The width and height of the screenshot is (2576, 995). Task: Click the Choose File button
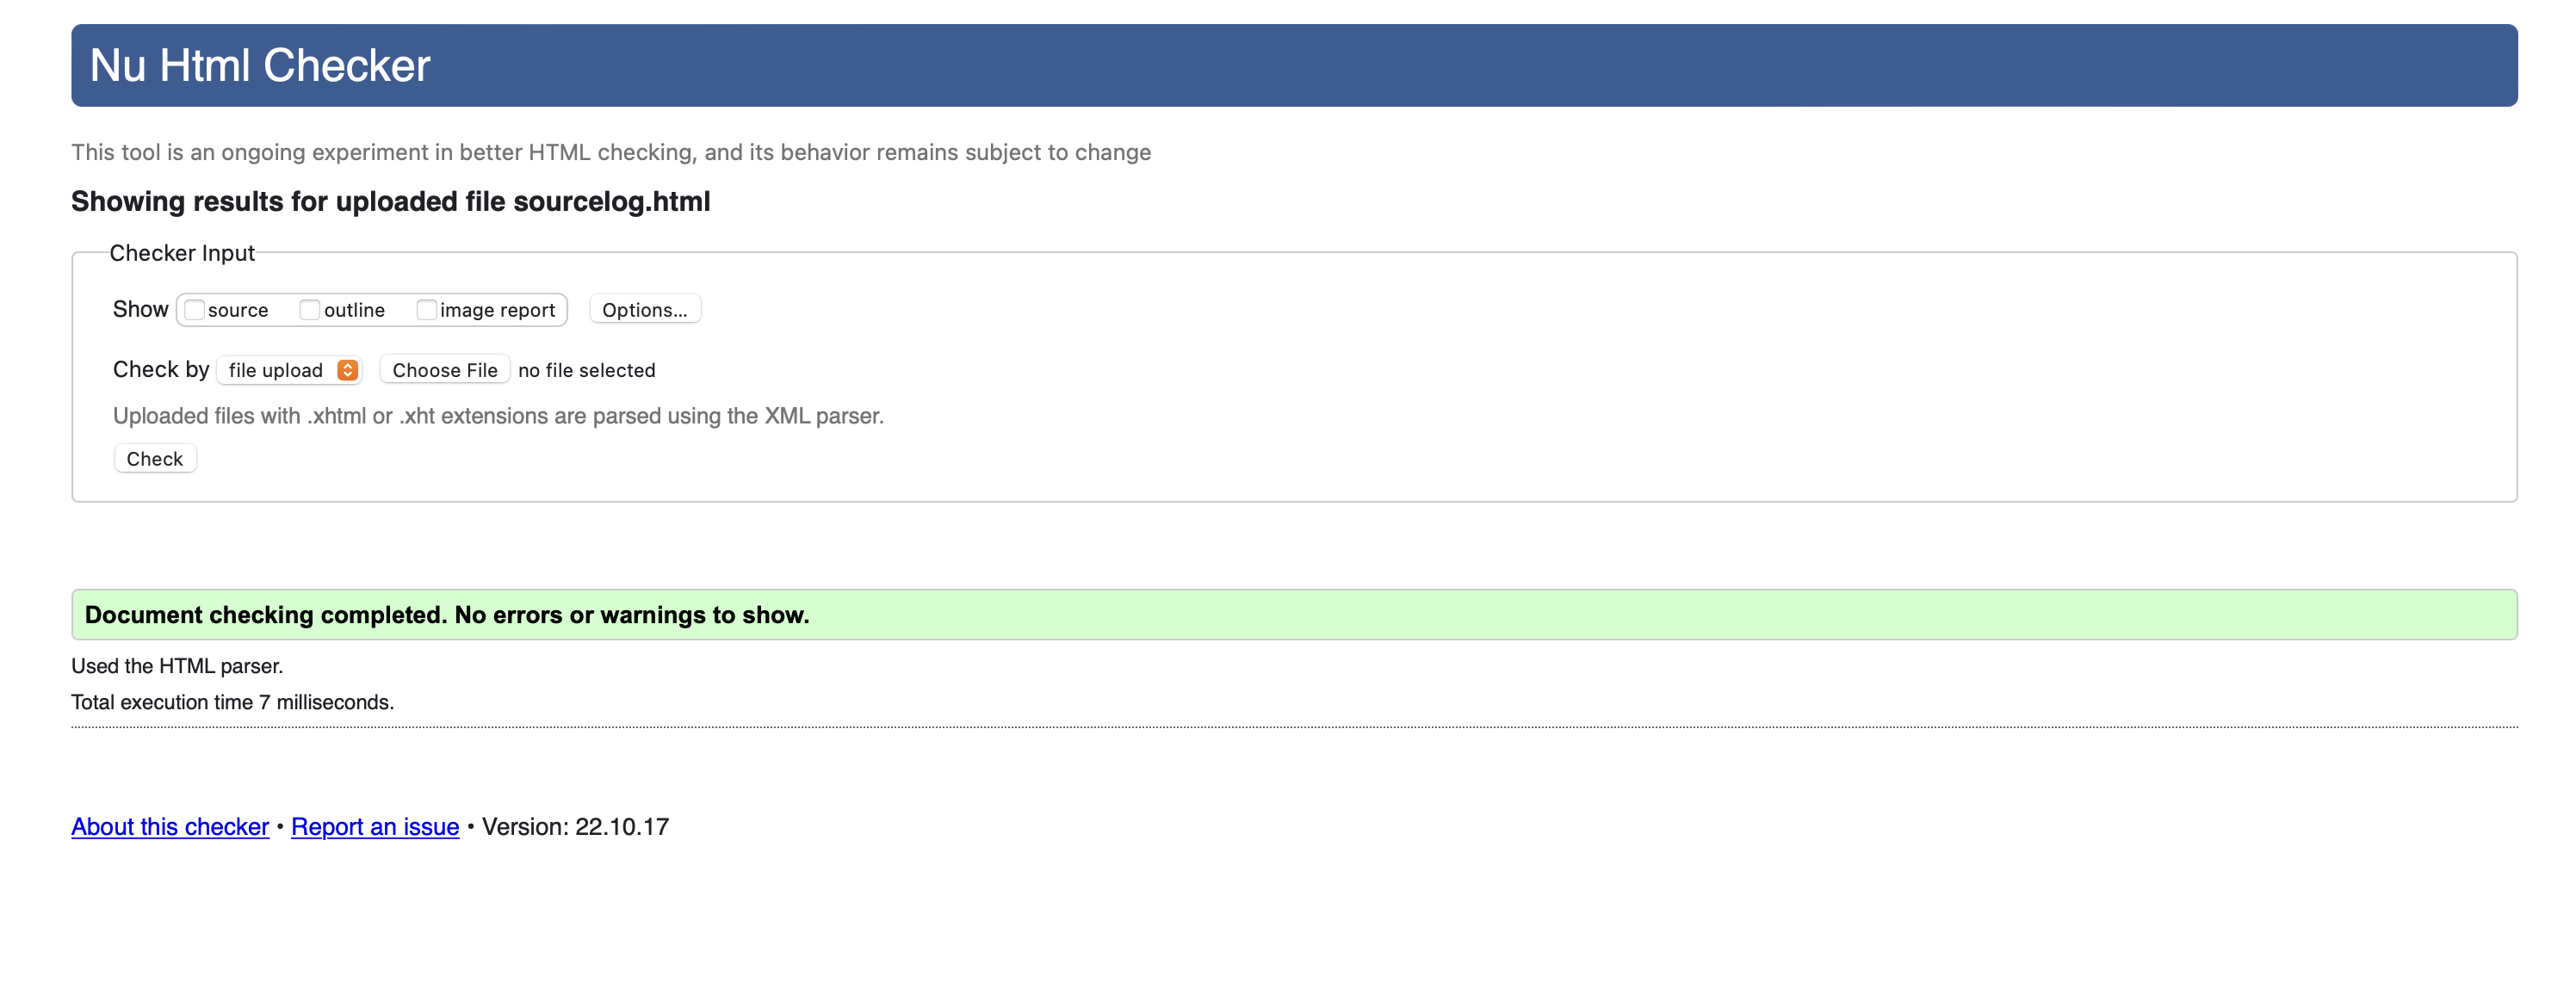tap(445, 370)
